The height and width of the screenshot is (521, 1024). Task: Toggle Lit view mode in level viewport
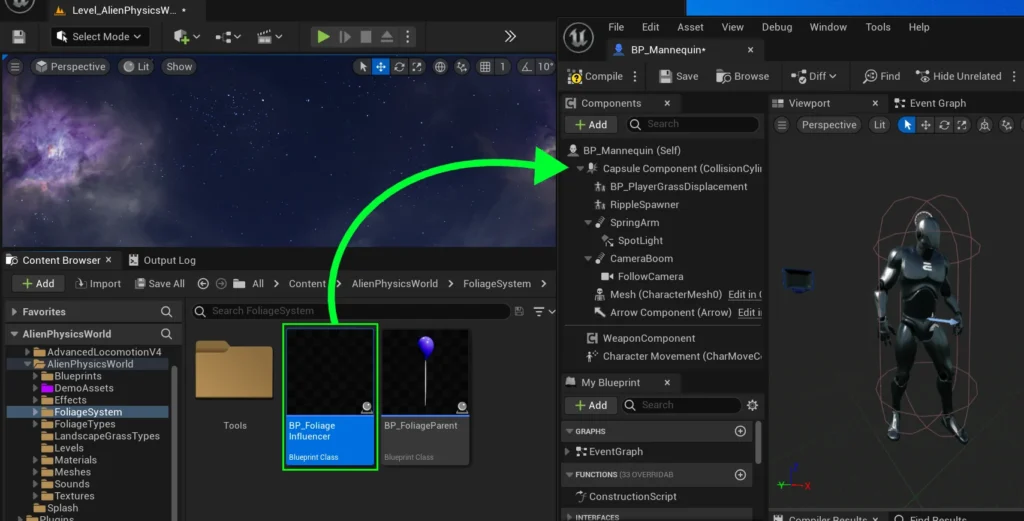click(136, 67)
